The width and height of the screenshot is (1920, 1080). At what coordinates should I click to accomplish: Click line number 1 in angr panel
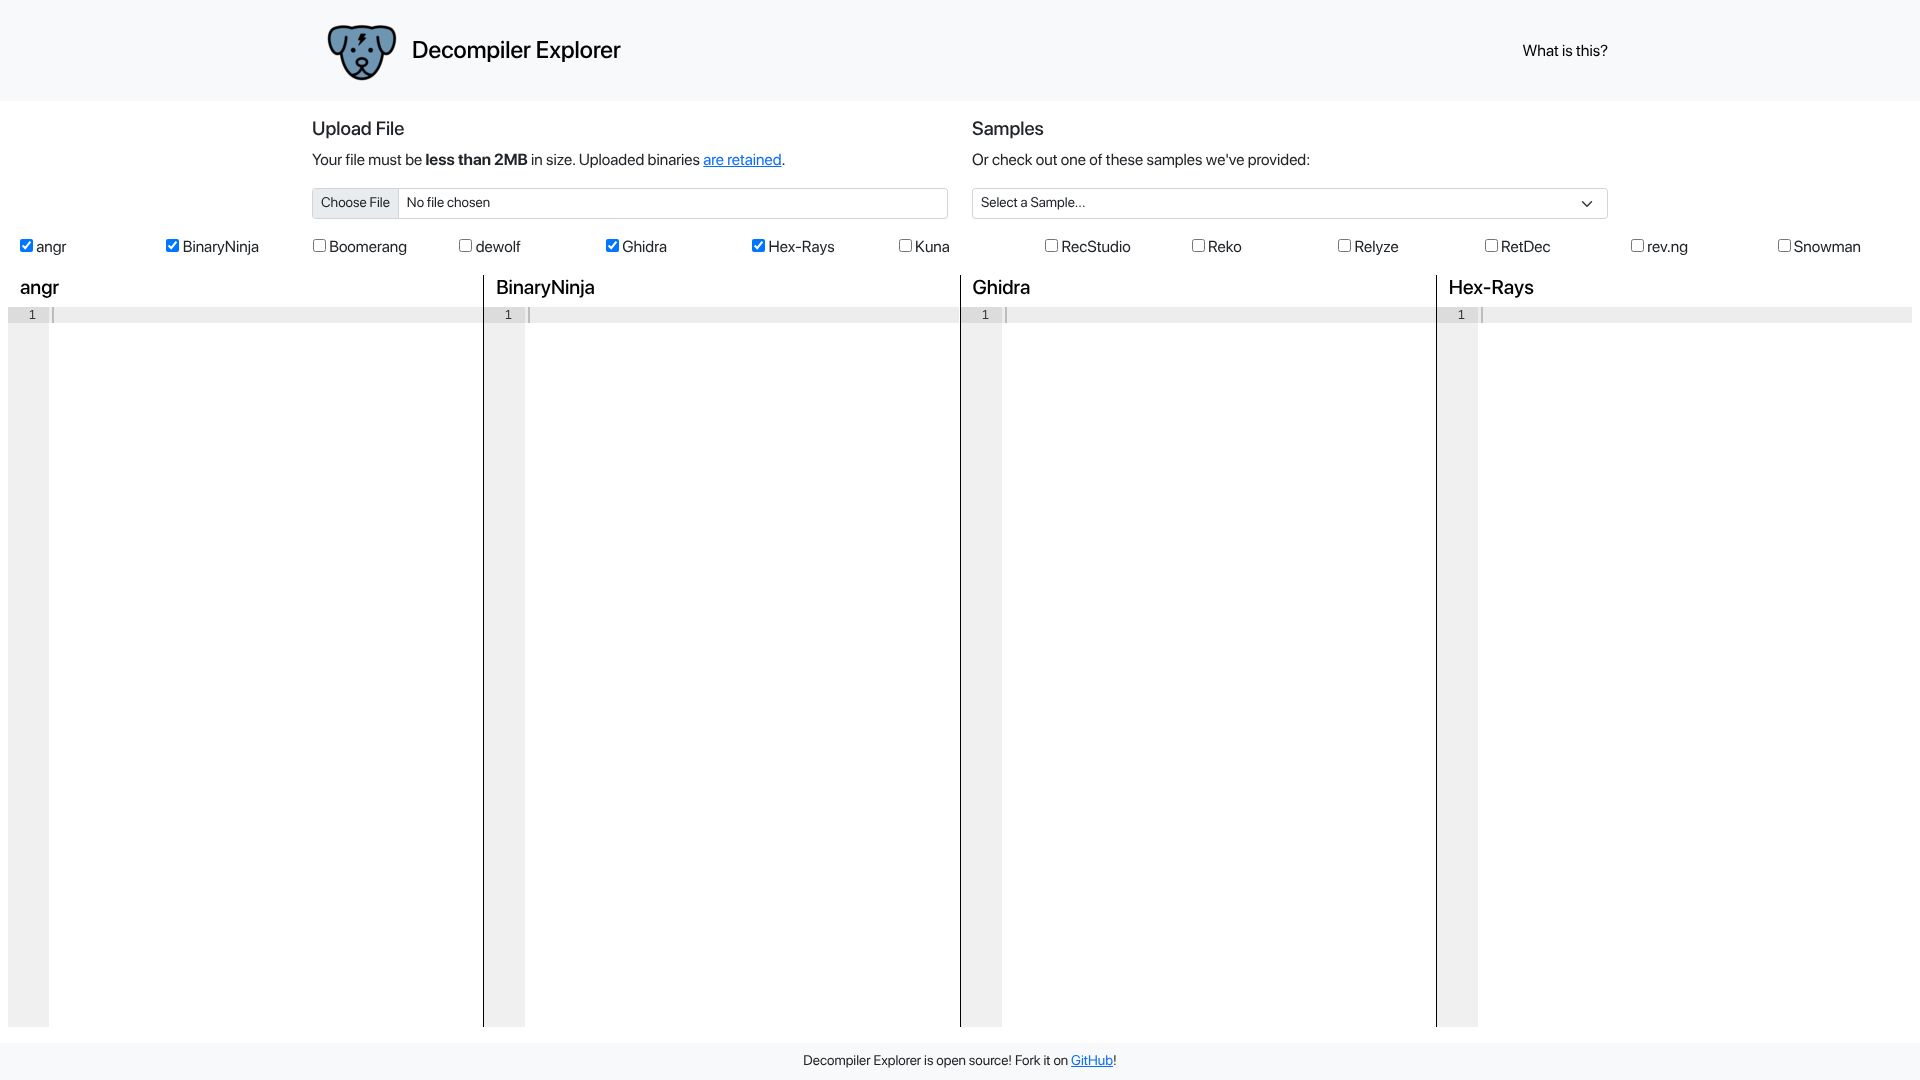click(x=32, y=315)
